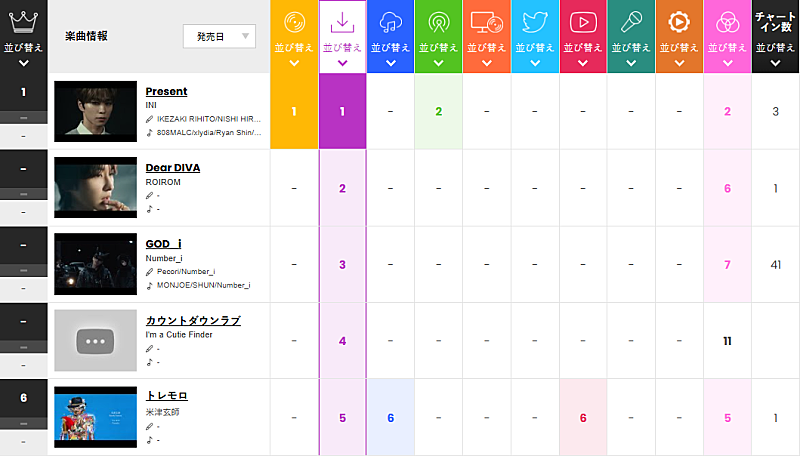Open the 発売日 sort dropdown

point(219,36)
